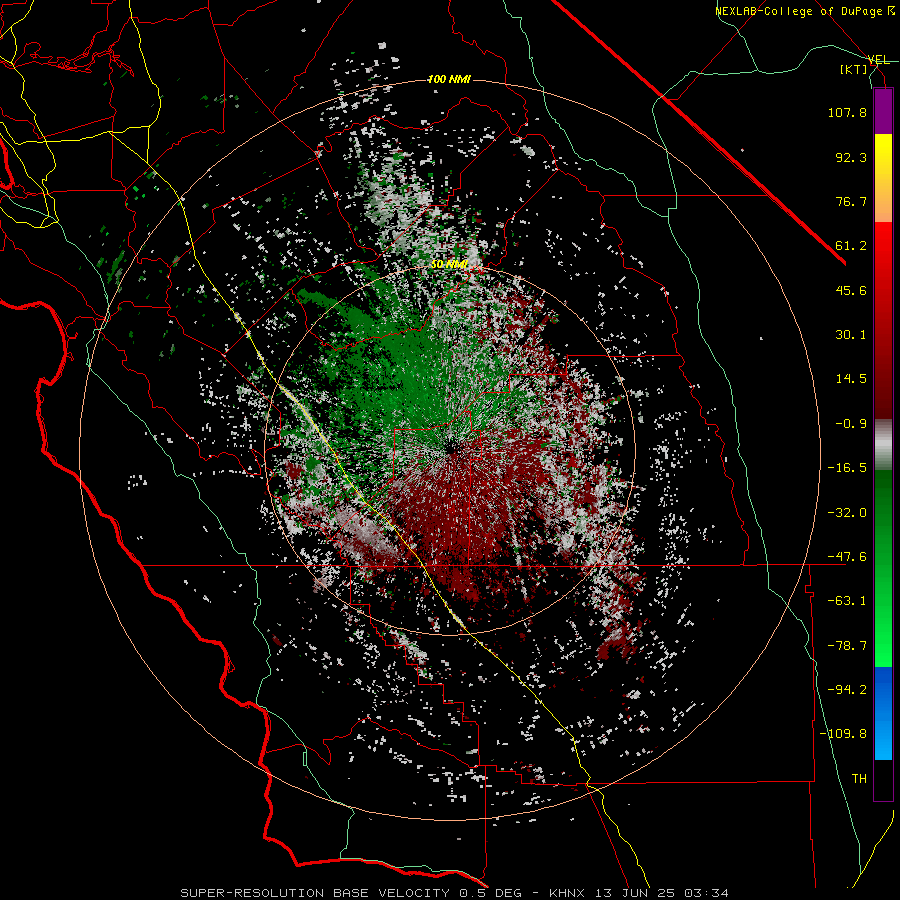Screen dimensions: 900x900
Task: Click the 100 NMI range ring label
Action: (x=449, y=79)
